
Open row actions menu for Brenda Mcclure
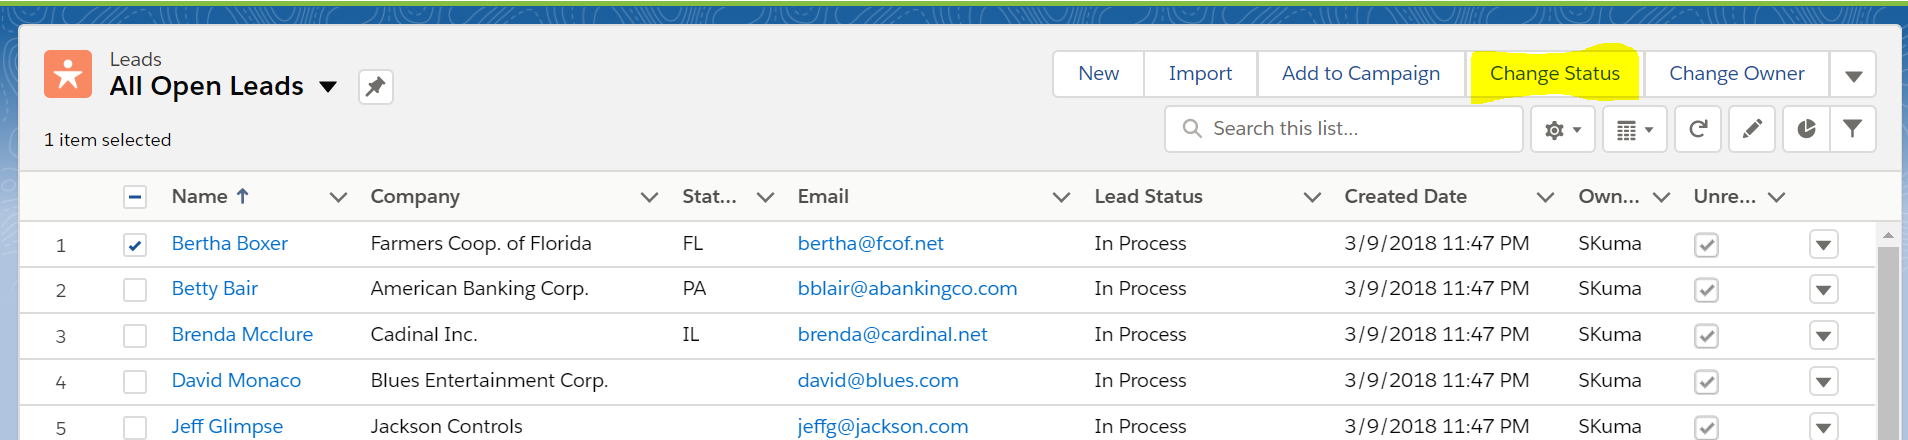[x=1823, y=336]
